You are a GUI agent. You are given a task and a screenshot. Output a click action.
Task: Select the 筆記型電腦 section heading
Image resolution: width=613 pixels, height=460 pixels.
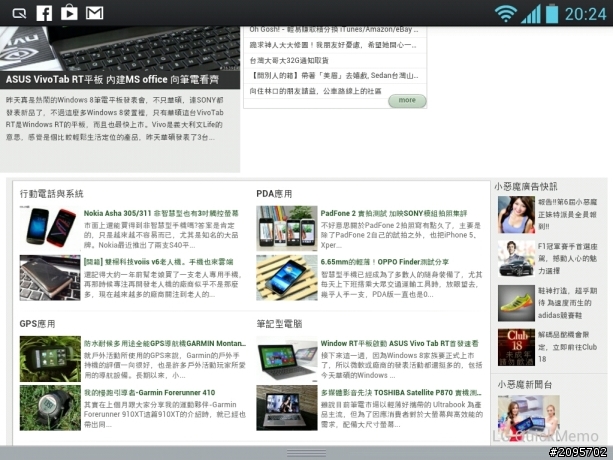click(279, 324)
